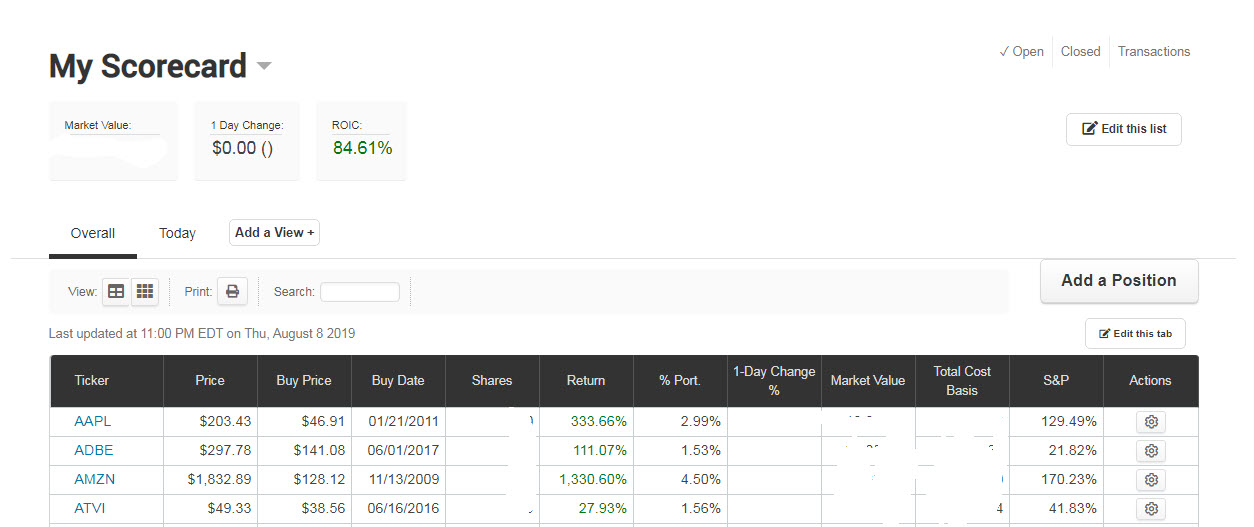Open gear actions for AAPL row
The image size is (1254, 527).
[x=1151, y=422]
